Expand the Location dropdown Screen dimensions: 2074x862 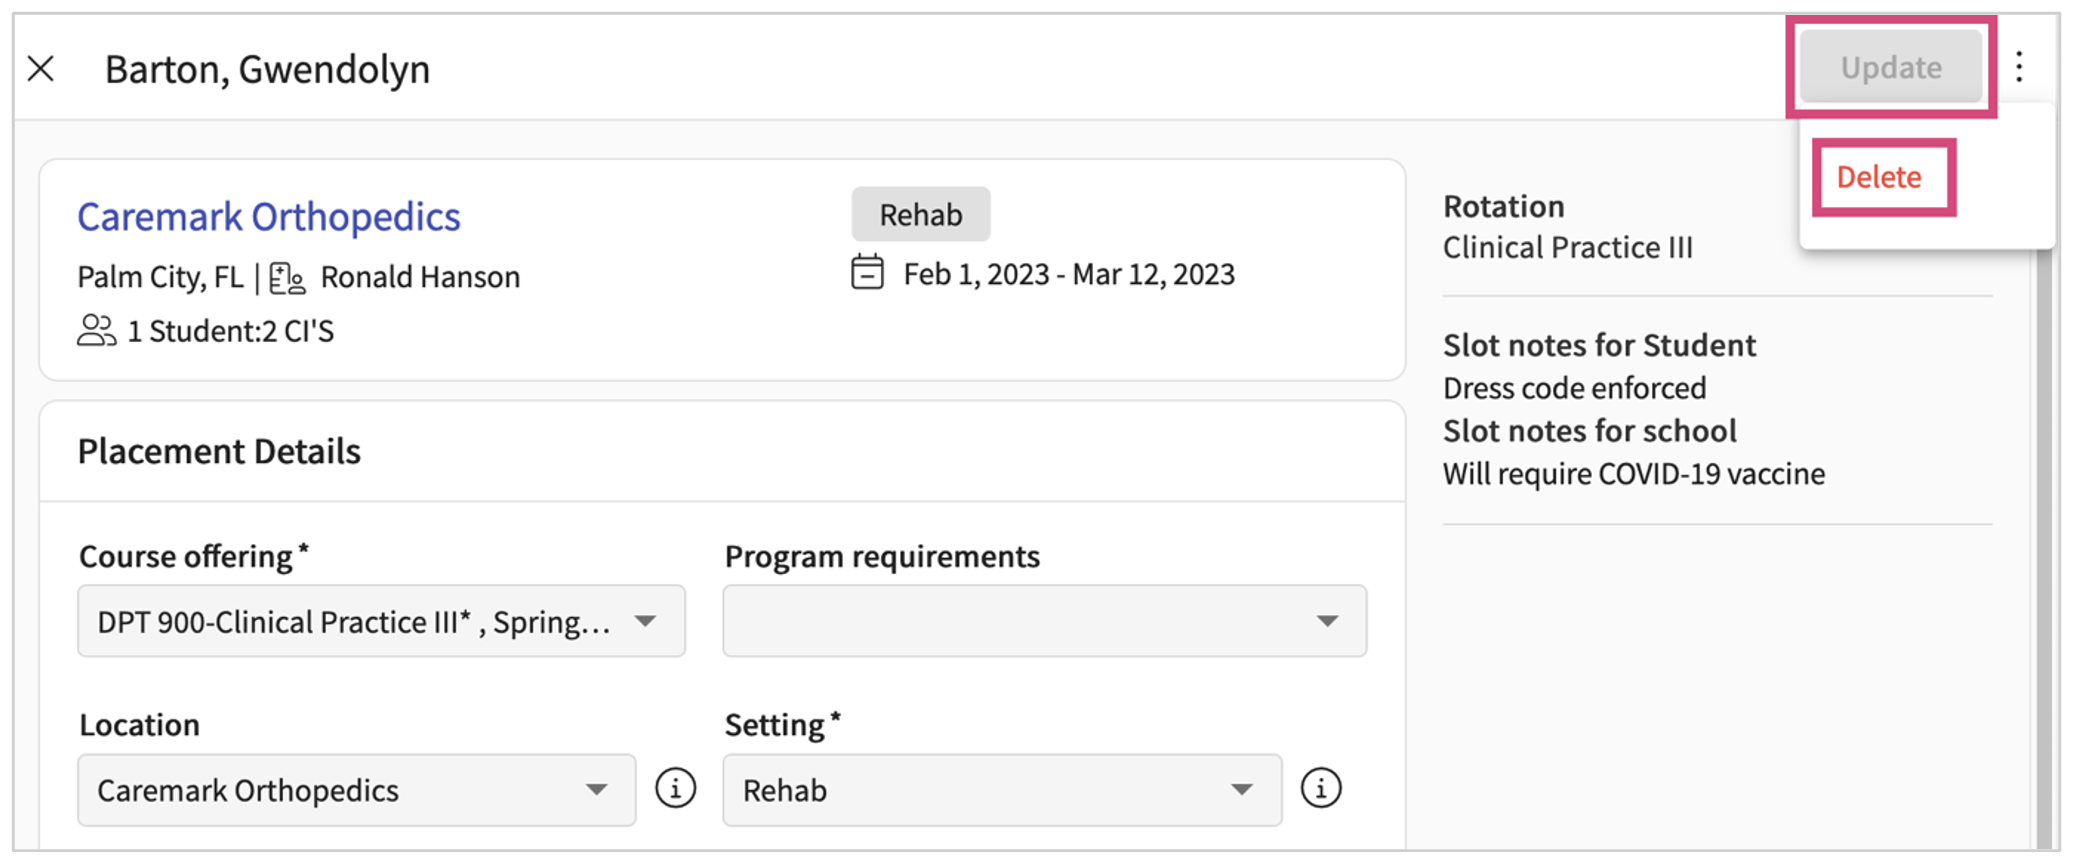coord(356,790)
